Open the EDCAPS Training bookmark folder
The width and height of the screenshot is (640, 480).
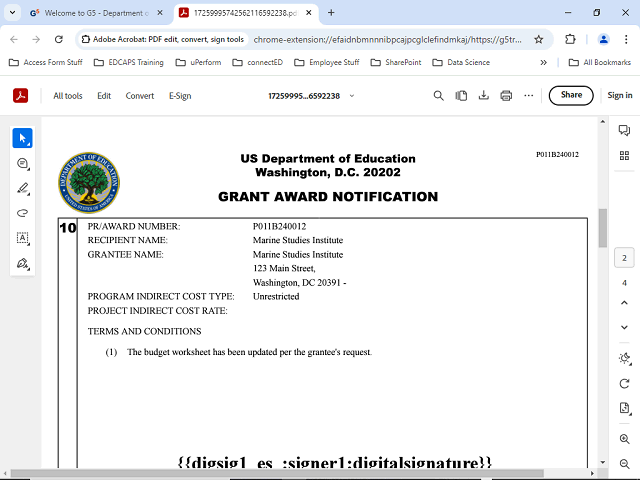coord(129,62)
